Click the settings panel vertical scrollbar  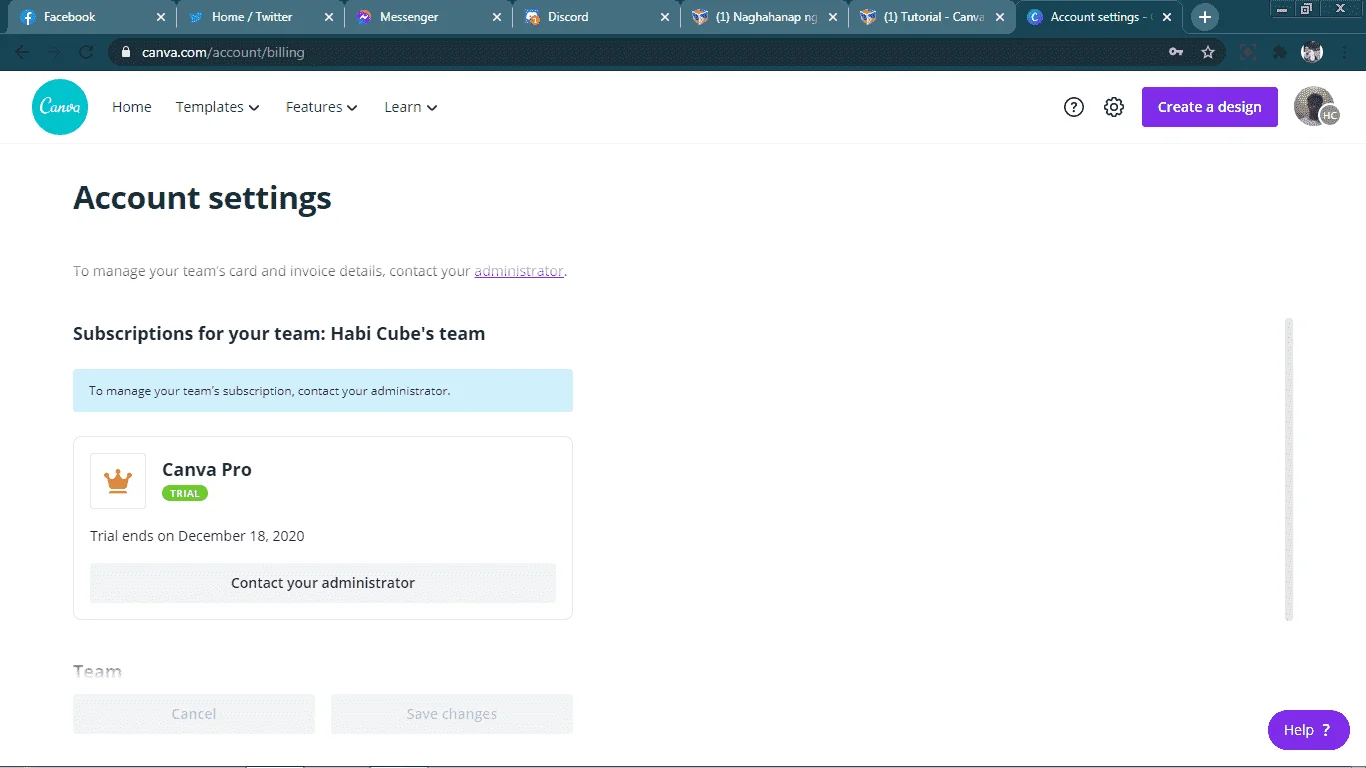pos(1289,470)
